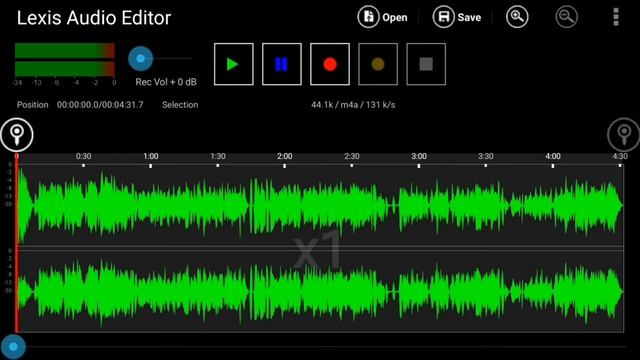Screen dimensions: 640x360
Task: Pause playback with the blue pause button
Action: (x=282, y=64)
